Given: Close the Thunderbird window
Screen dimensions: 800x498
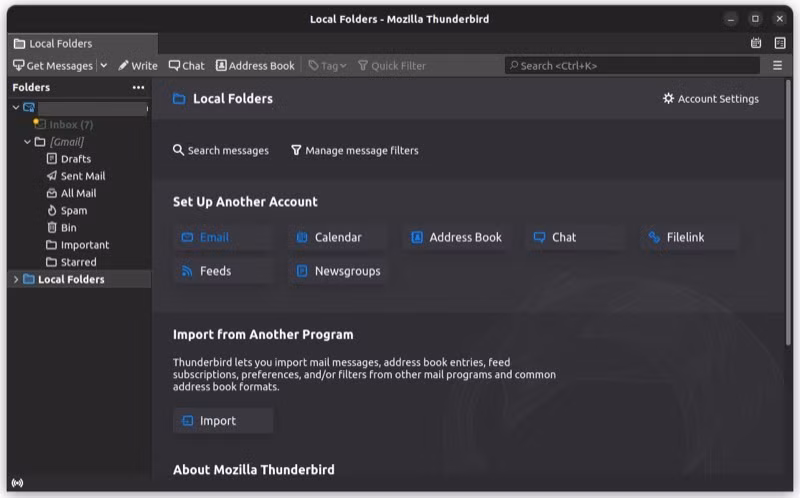Looking at the screenshot, I should coord(780,19).
